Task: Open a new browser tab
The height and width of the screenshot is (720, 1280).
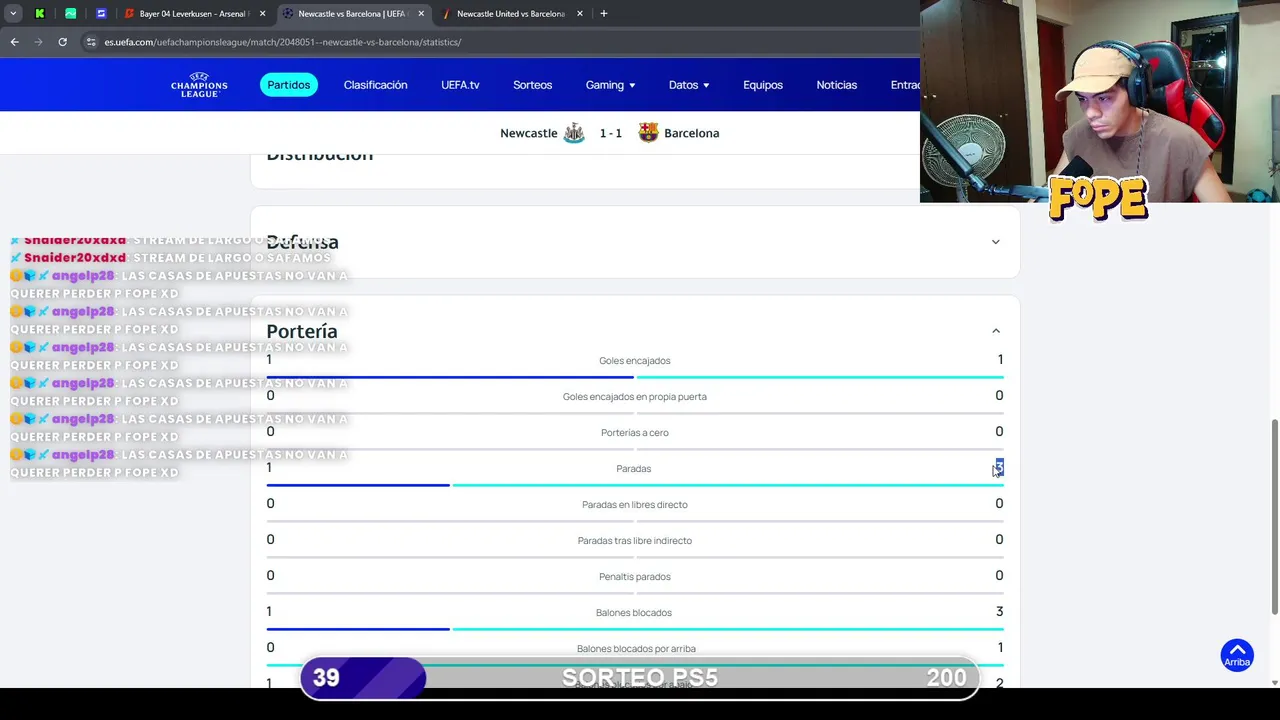Action: pyautogui.click(x=603, y=14)
